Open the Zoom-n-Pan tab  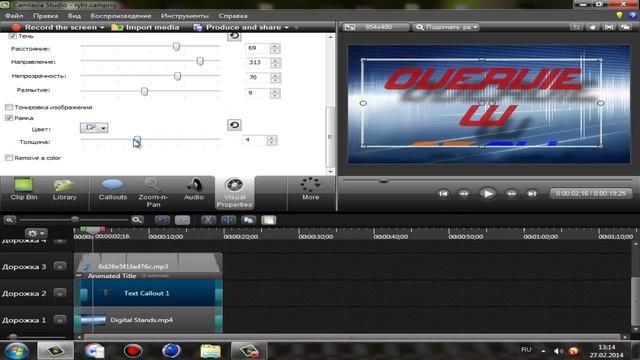(x=153, y=193)
